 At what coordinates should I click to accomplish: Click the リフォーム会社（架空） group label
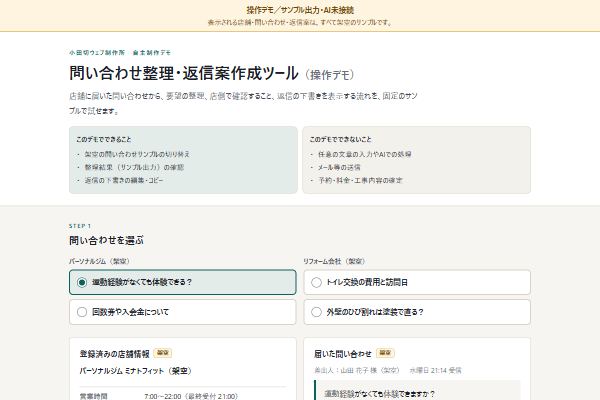[x=334, y=261]
